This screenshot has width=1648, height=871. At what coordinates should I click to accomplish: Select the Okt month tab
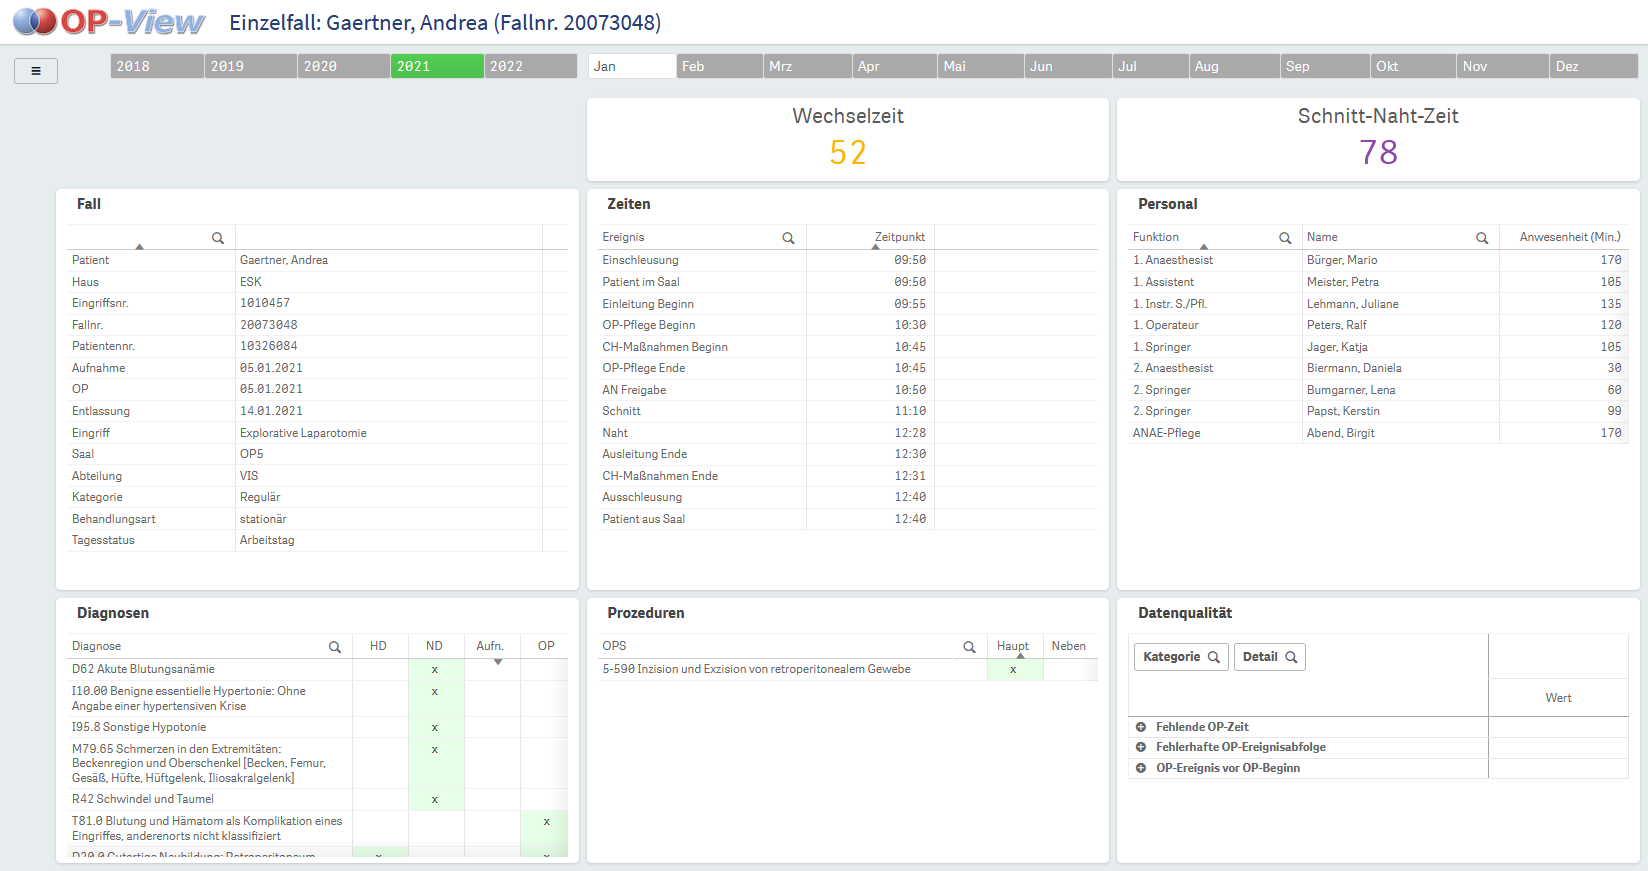[x=1412, y=66]
